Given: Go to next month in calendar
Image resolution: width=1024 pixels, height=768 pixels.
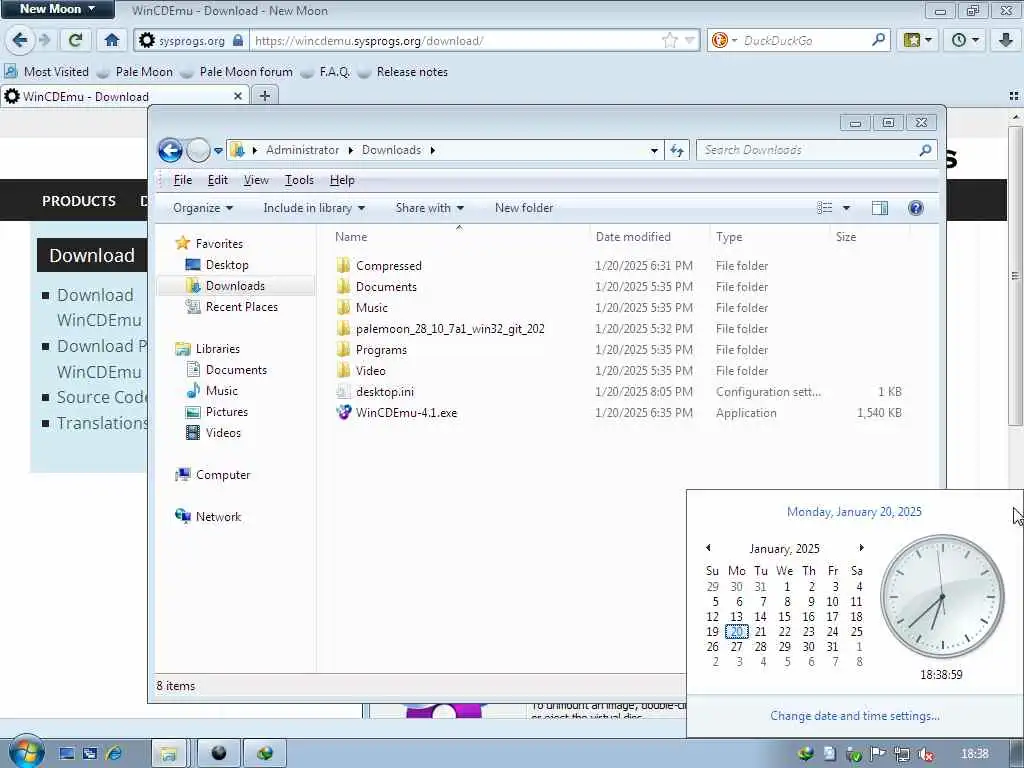Looking at the screenshot, I should (861, 548).
